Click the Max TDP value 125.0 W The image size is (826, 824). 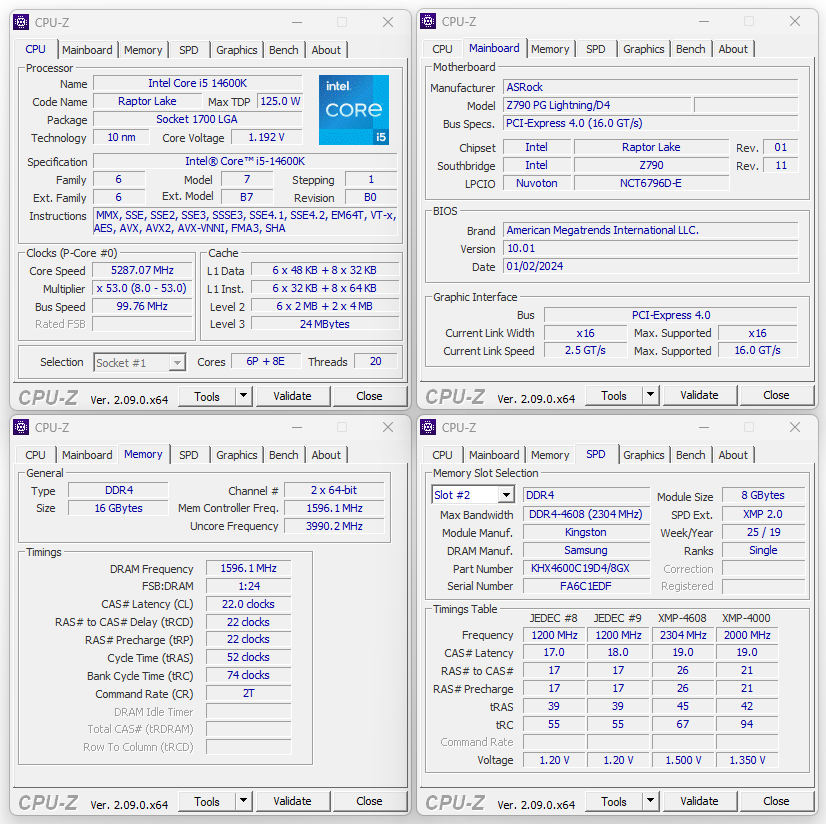[280, 101]
